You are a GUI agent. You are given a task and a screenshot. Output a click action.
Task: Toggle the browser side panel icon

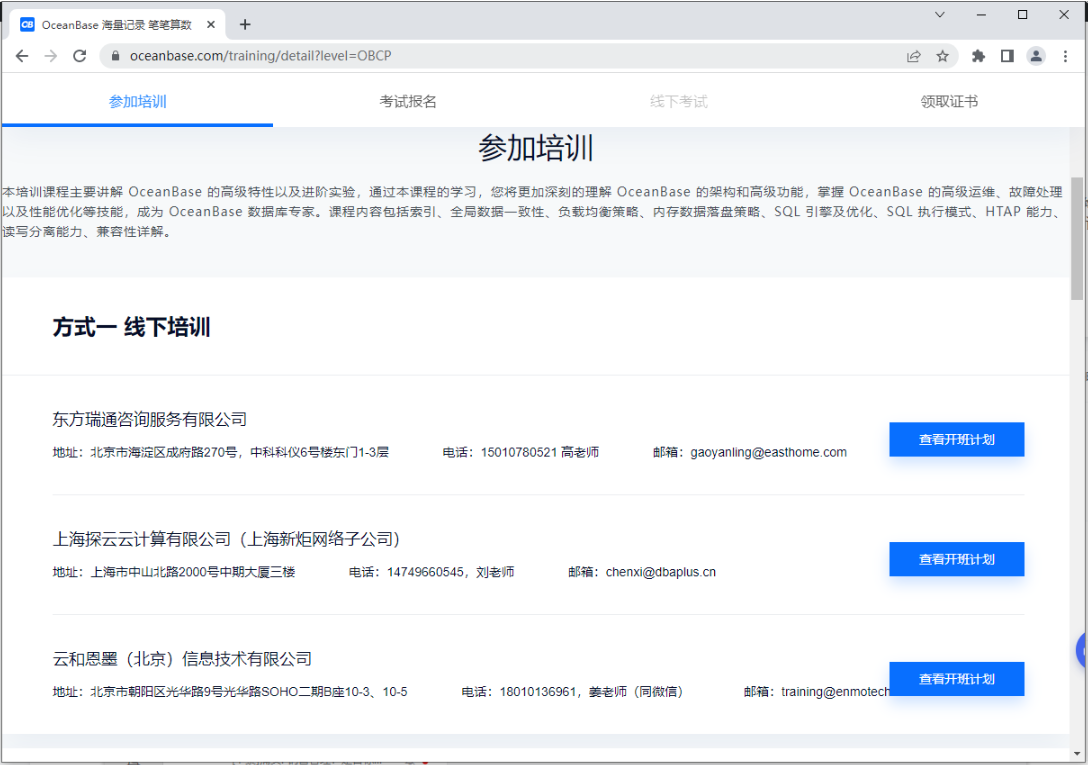1007,56
